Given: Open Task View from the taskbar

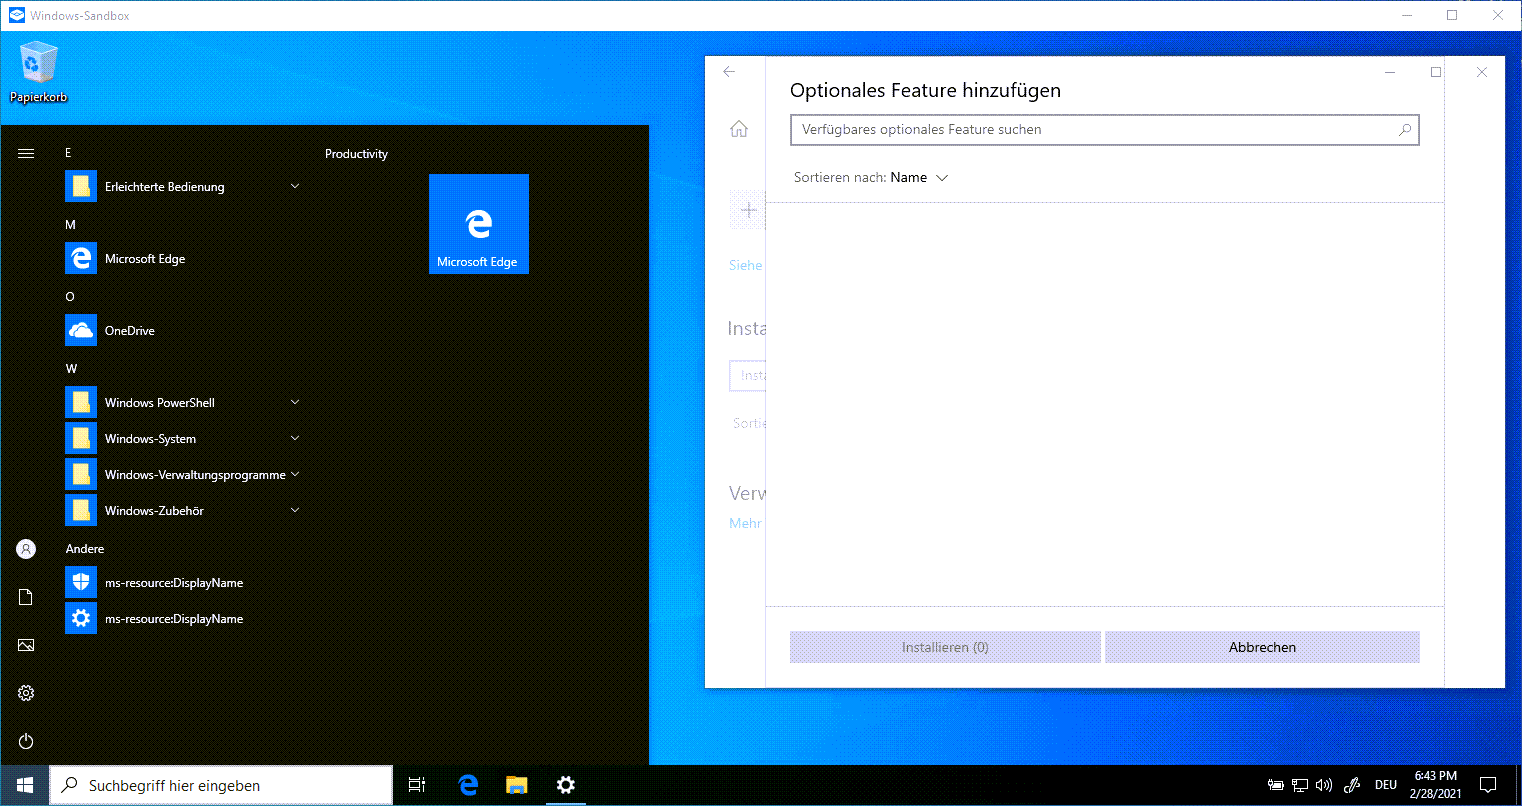Looking at the screenshot, I should tap(417, 785).
